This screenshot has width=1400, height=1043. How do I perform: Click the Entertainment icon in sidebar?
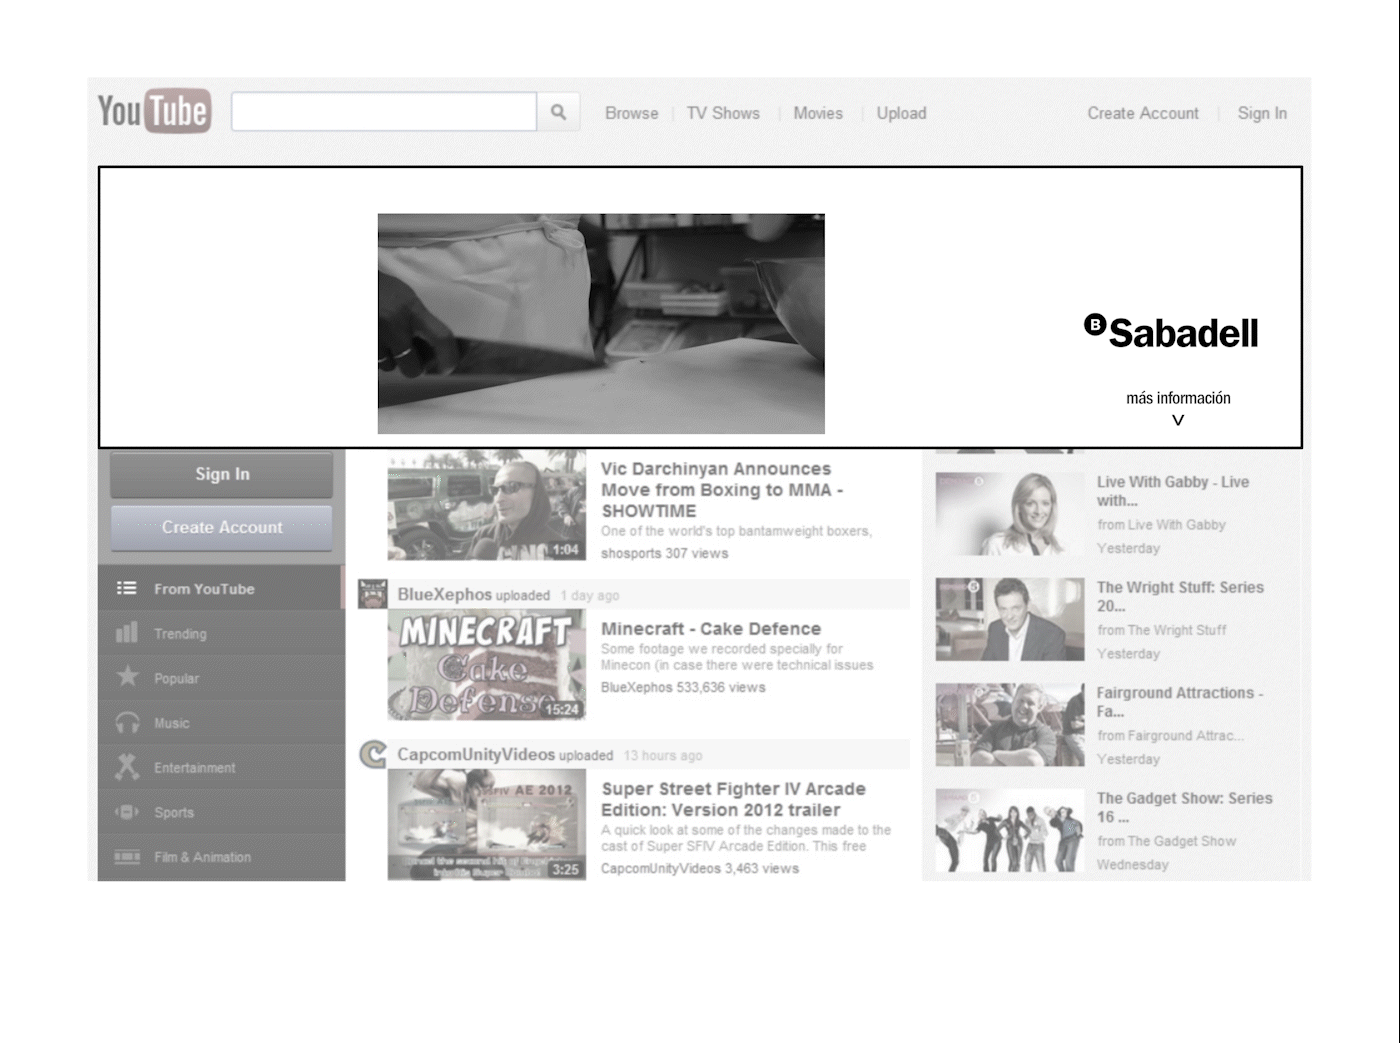coord(127,766)
